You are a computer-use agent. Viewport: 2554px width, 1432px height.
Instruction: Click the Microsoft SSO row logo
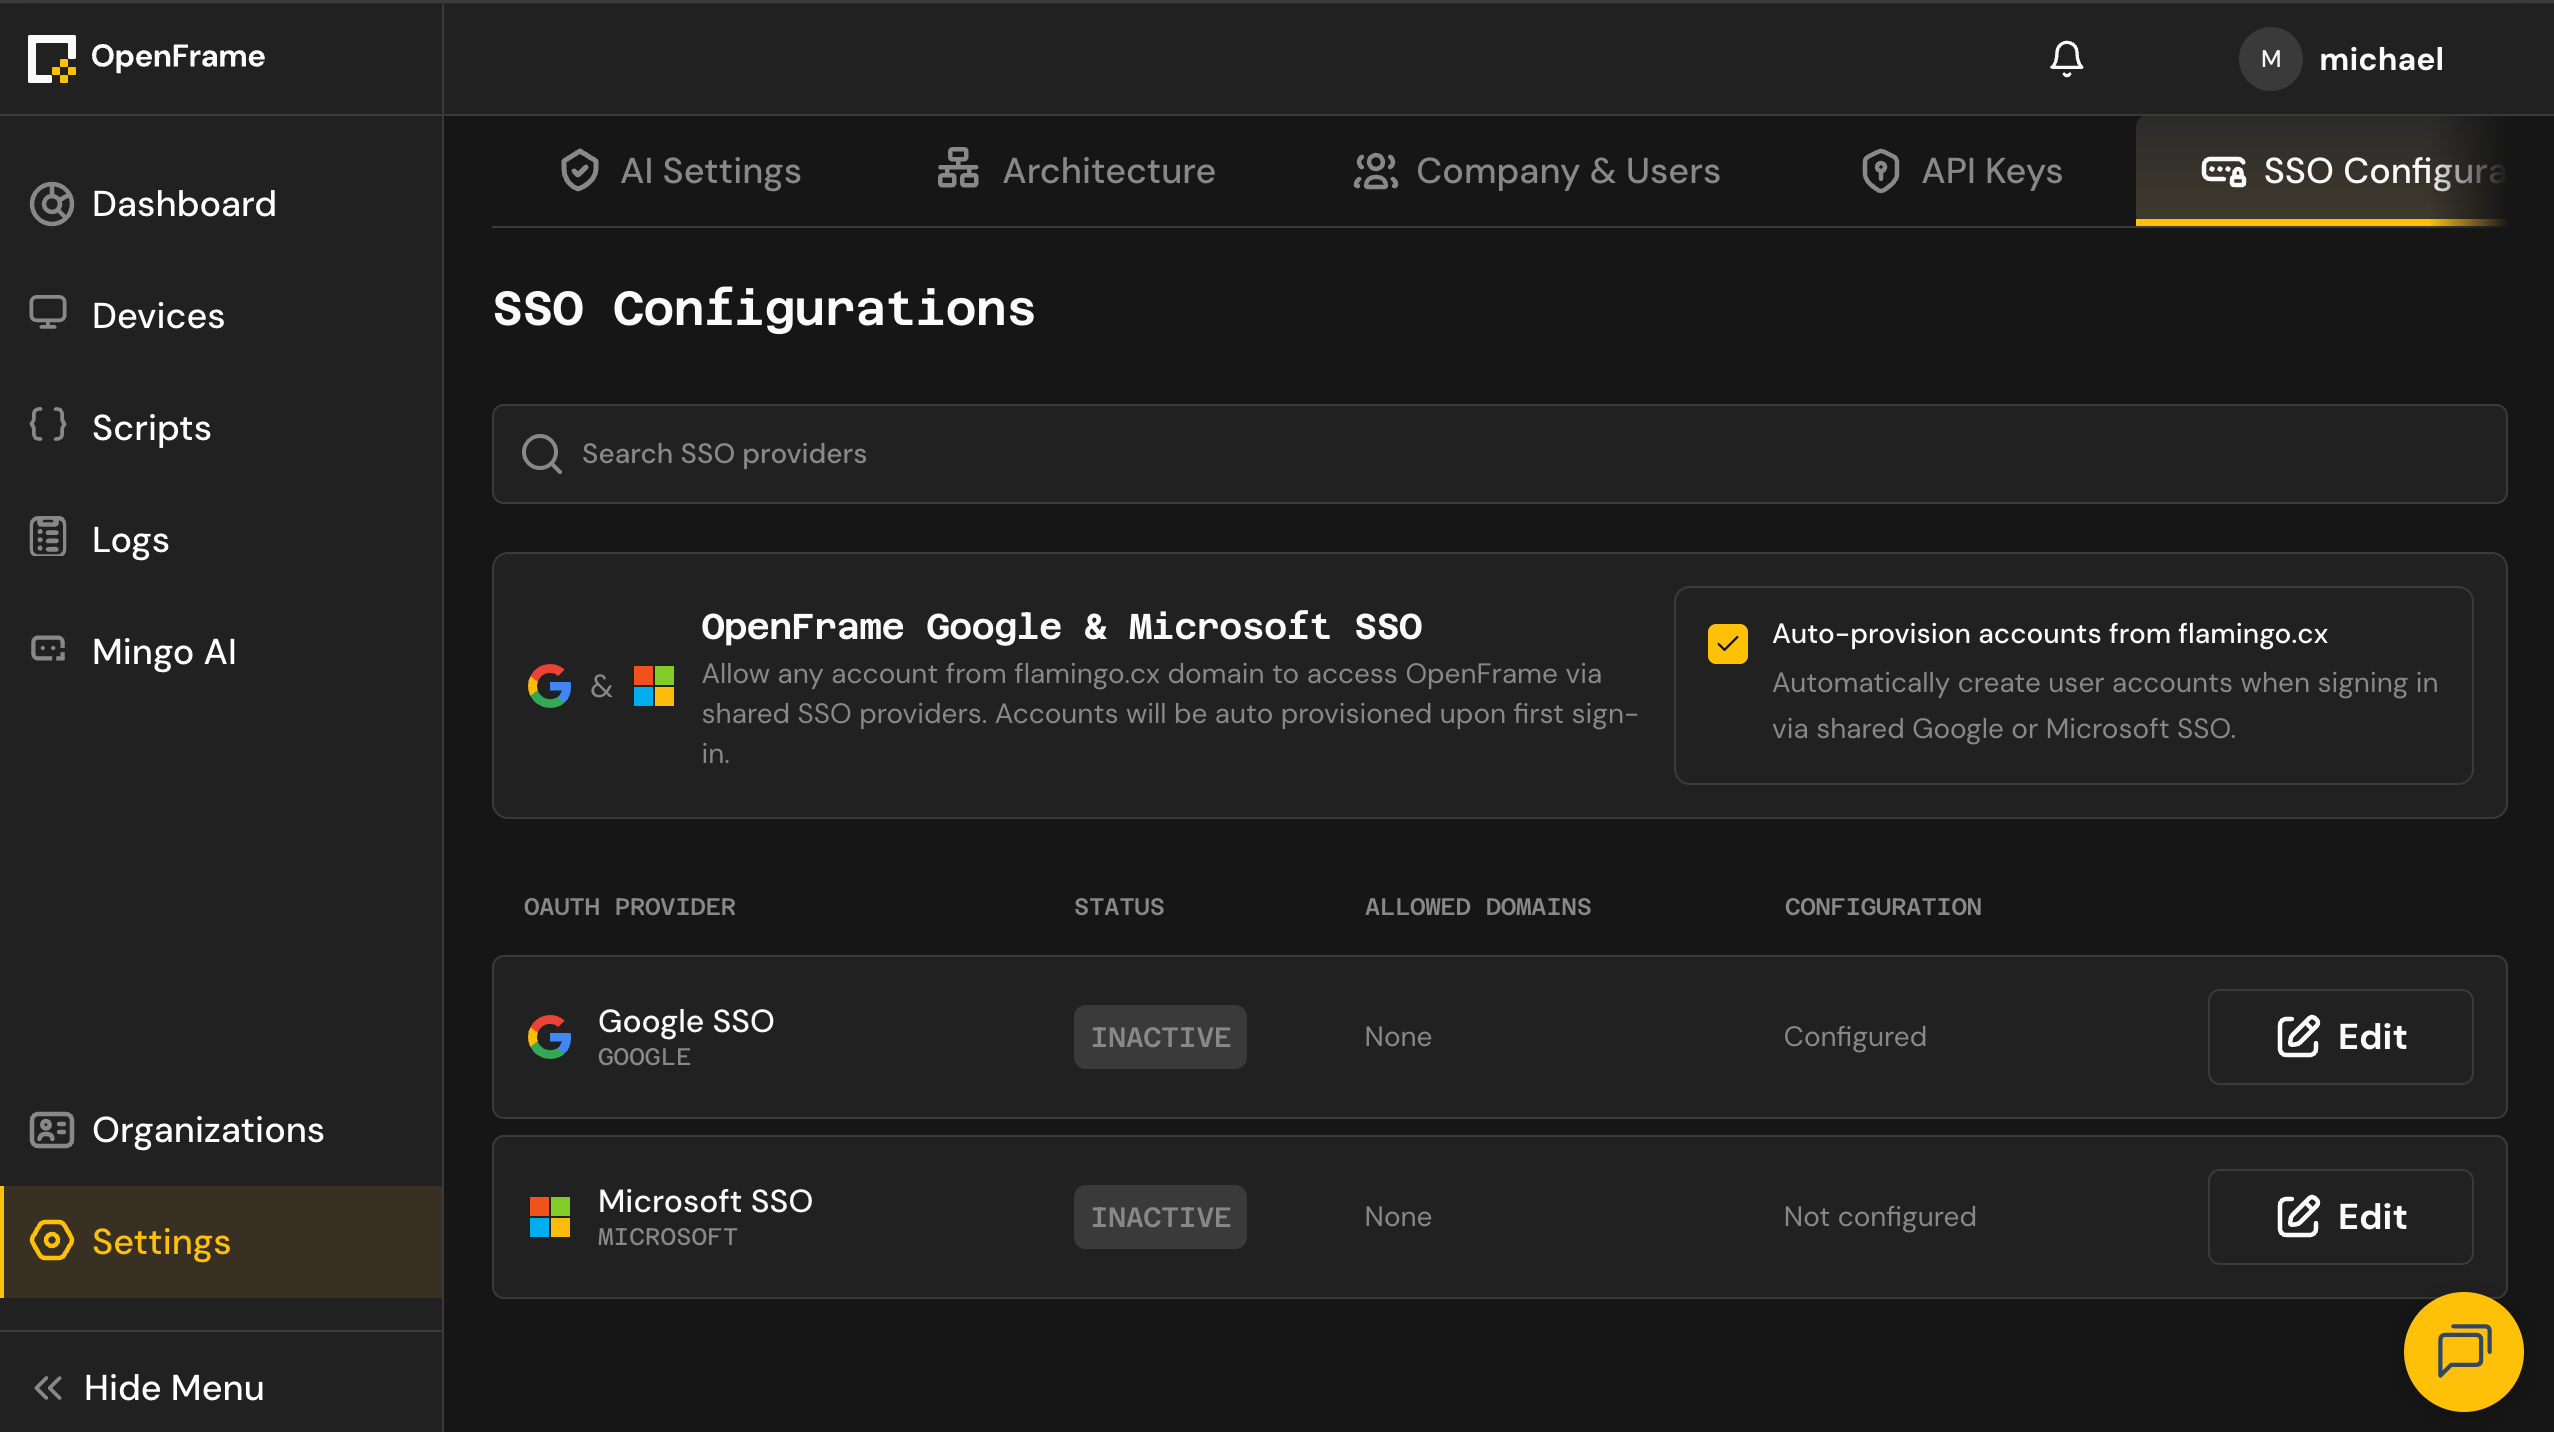pyautogui.click(x=549, y=1217)
